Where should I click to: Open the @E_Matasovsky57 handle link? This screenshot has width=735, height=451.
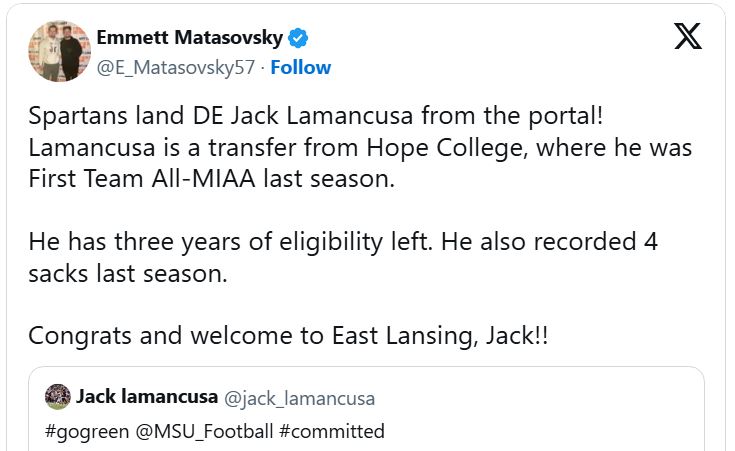click(175, 68)
